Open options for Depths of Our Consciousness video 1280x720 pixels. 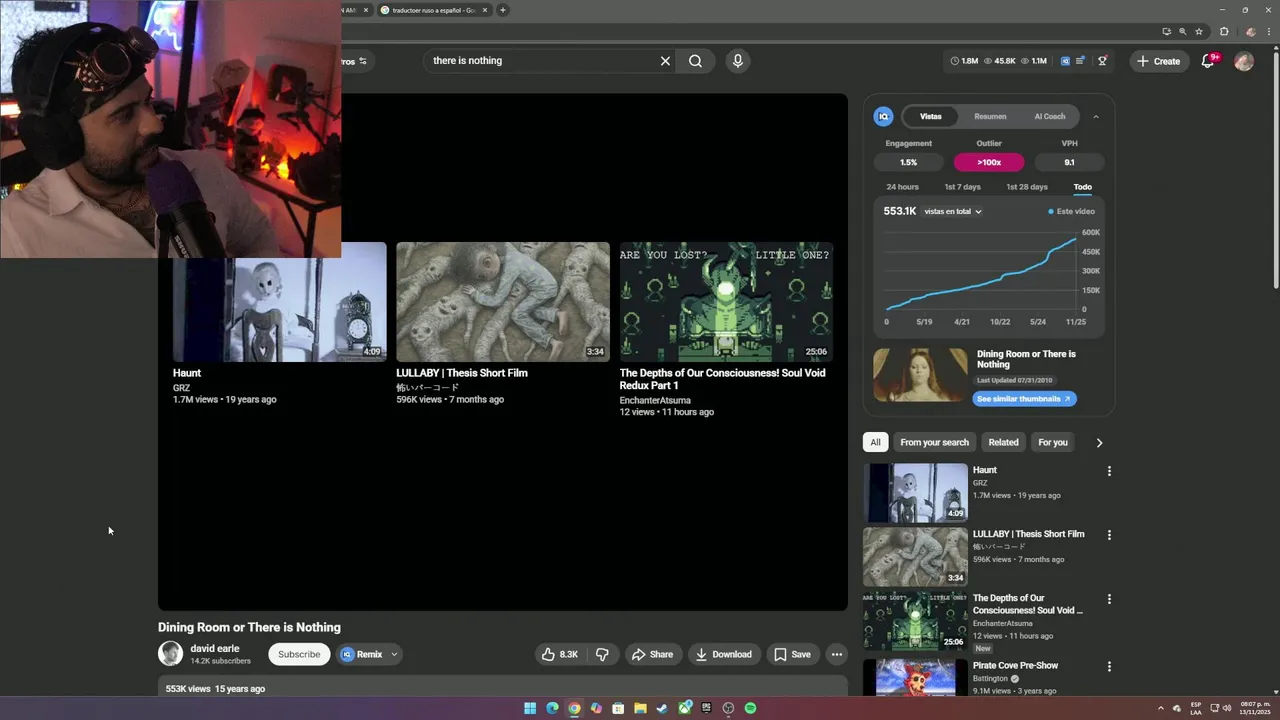pyautogui.click(x=1109, y=599)
